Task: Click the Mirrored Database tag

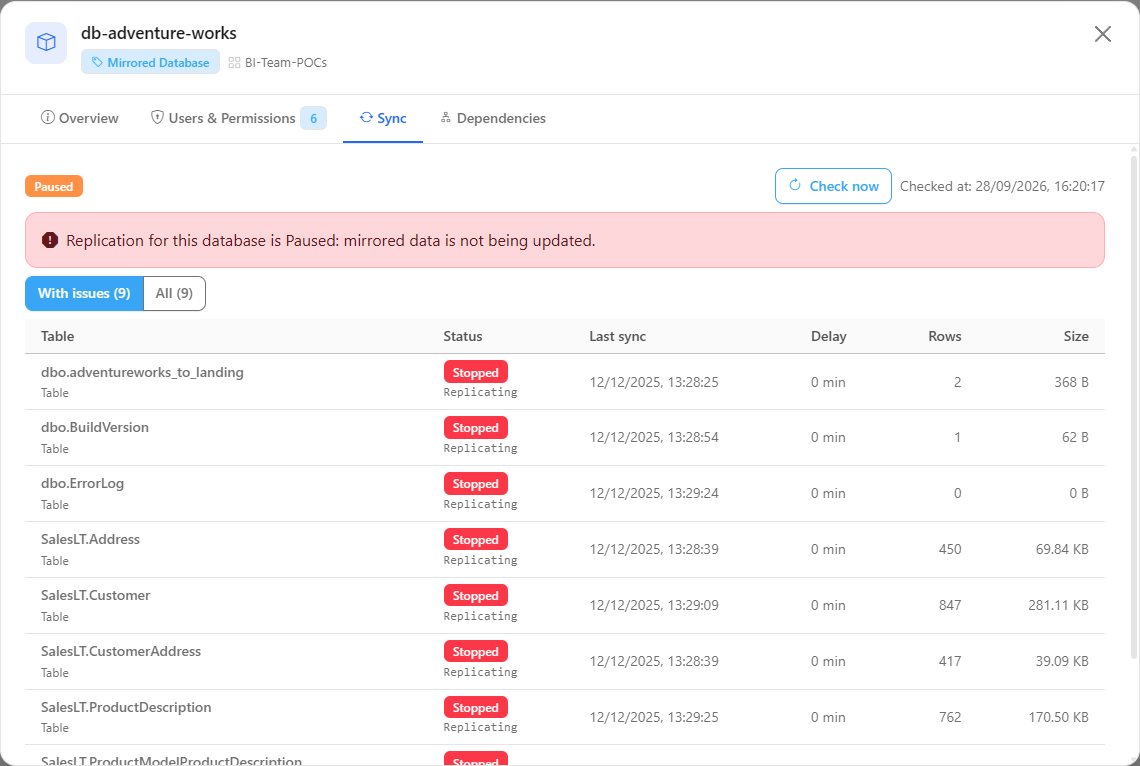Action: 150,63
